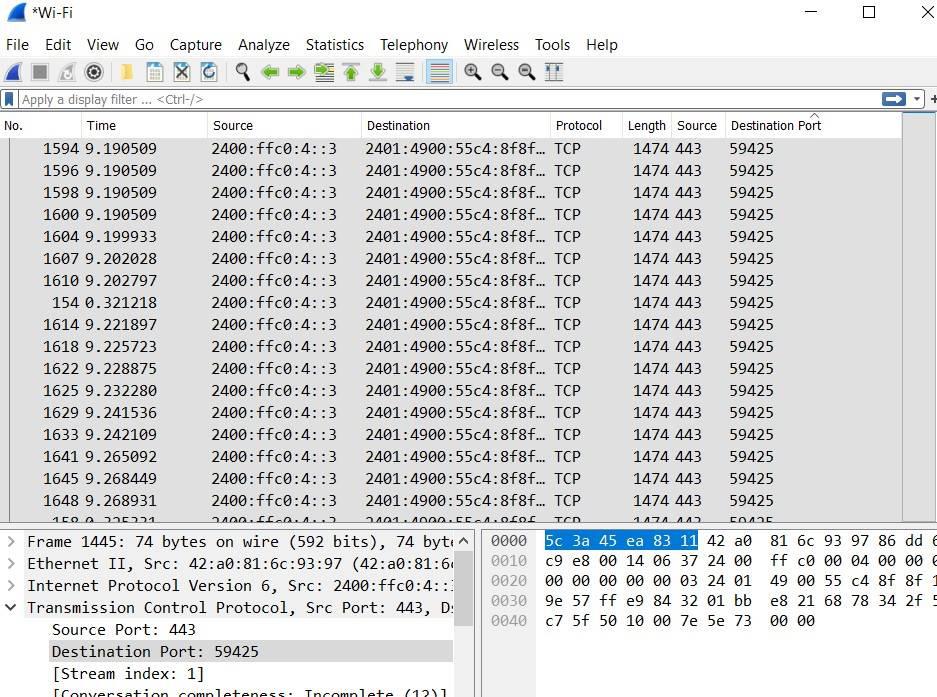Sort by Length column header
The height and width of the screenshot is (697, 937).
coord(646,126)
